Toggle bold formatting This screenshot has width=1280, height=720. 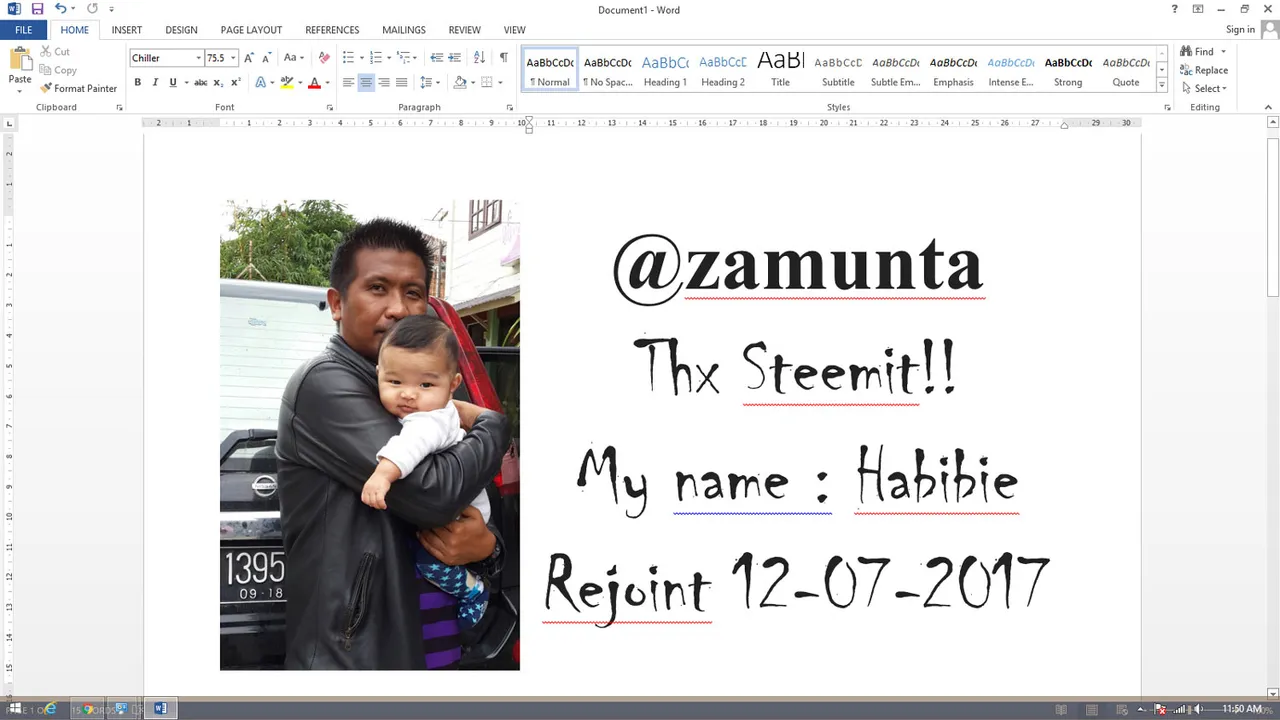pos(137,82)
